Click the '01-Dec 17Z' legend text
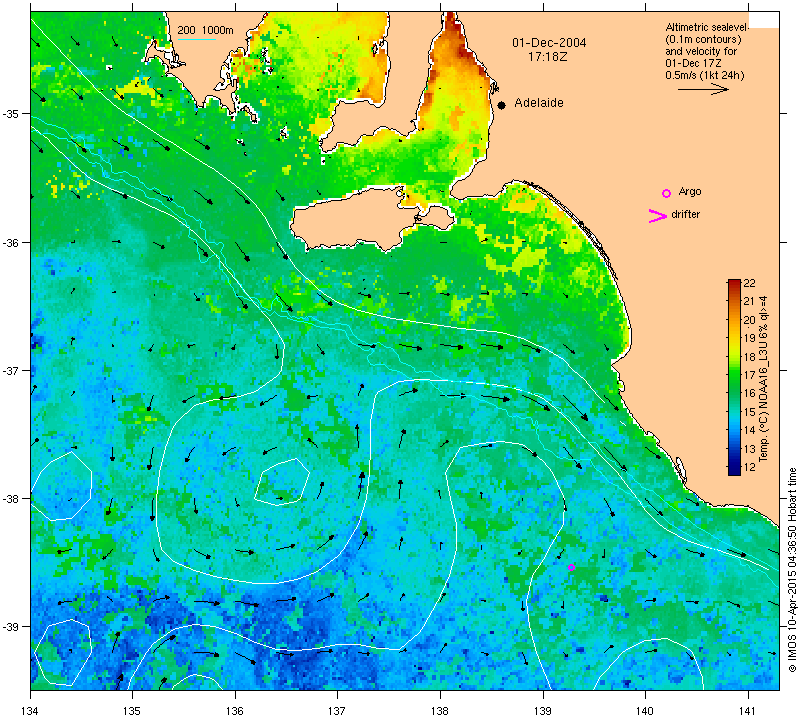The height and width of the screenshot is (720, 800). tap(693, 63)
